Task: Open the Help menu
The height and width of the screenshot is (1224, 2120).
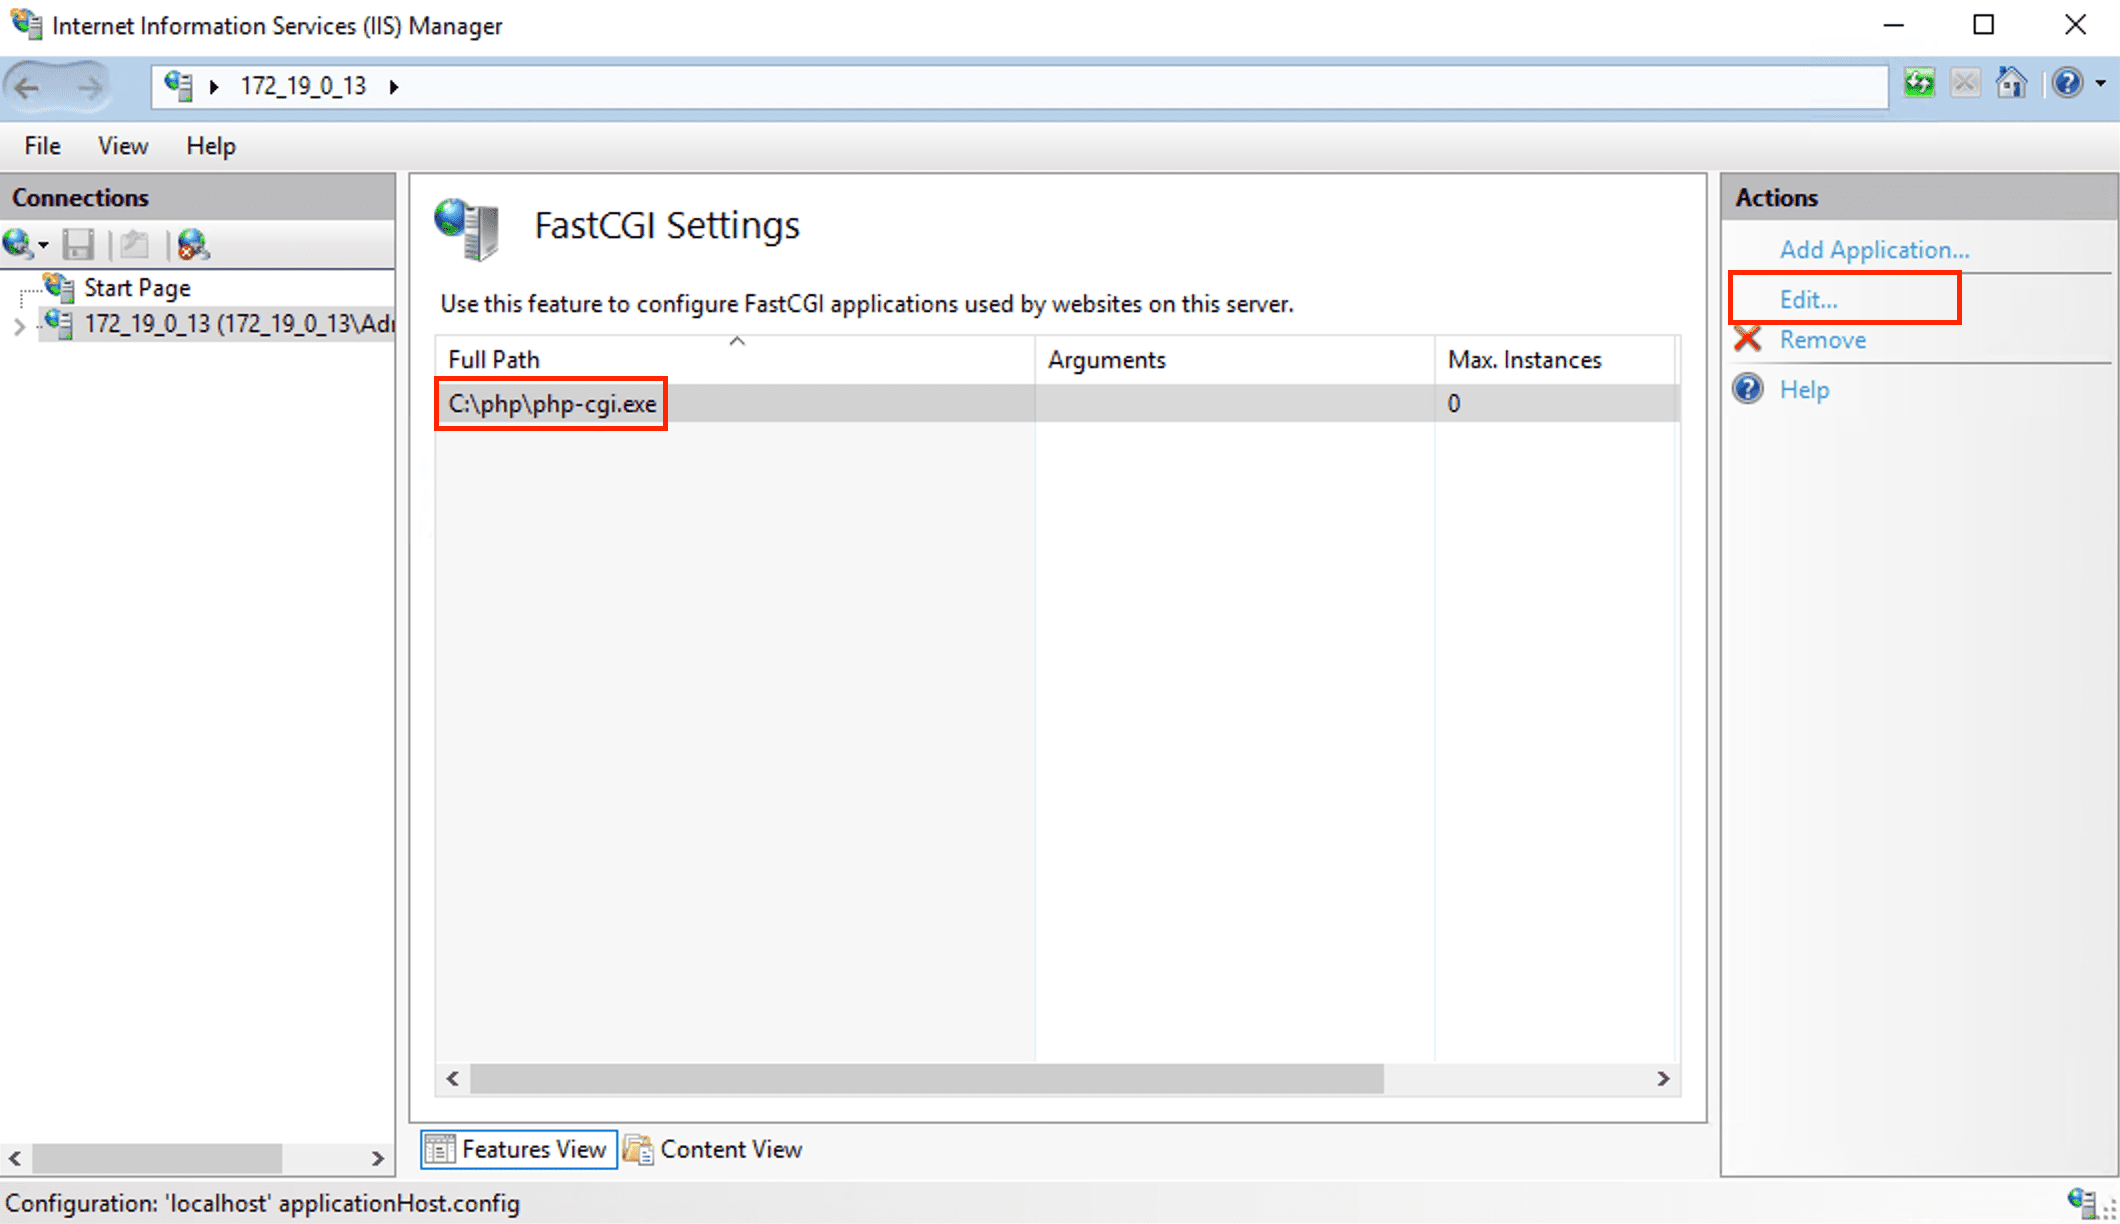Action: click(x=211, y=146)
